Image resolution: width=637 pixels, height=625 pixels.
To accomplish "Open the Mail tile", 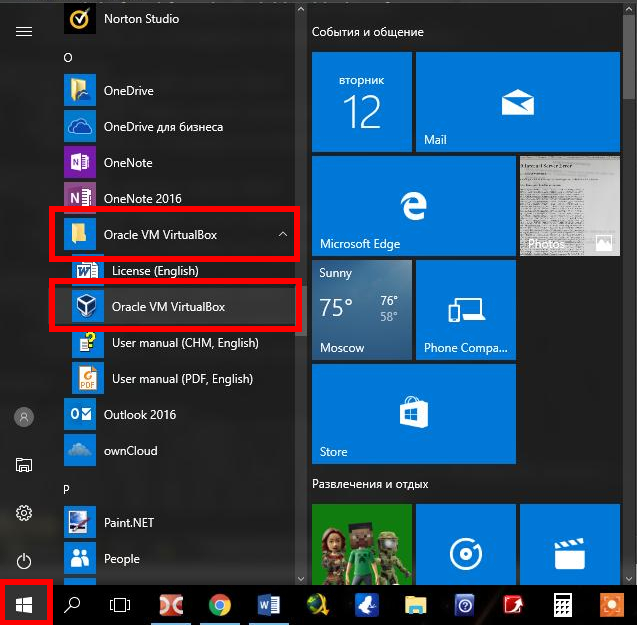I will tap(518, 102).
